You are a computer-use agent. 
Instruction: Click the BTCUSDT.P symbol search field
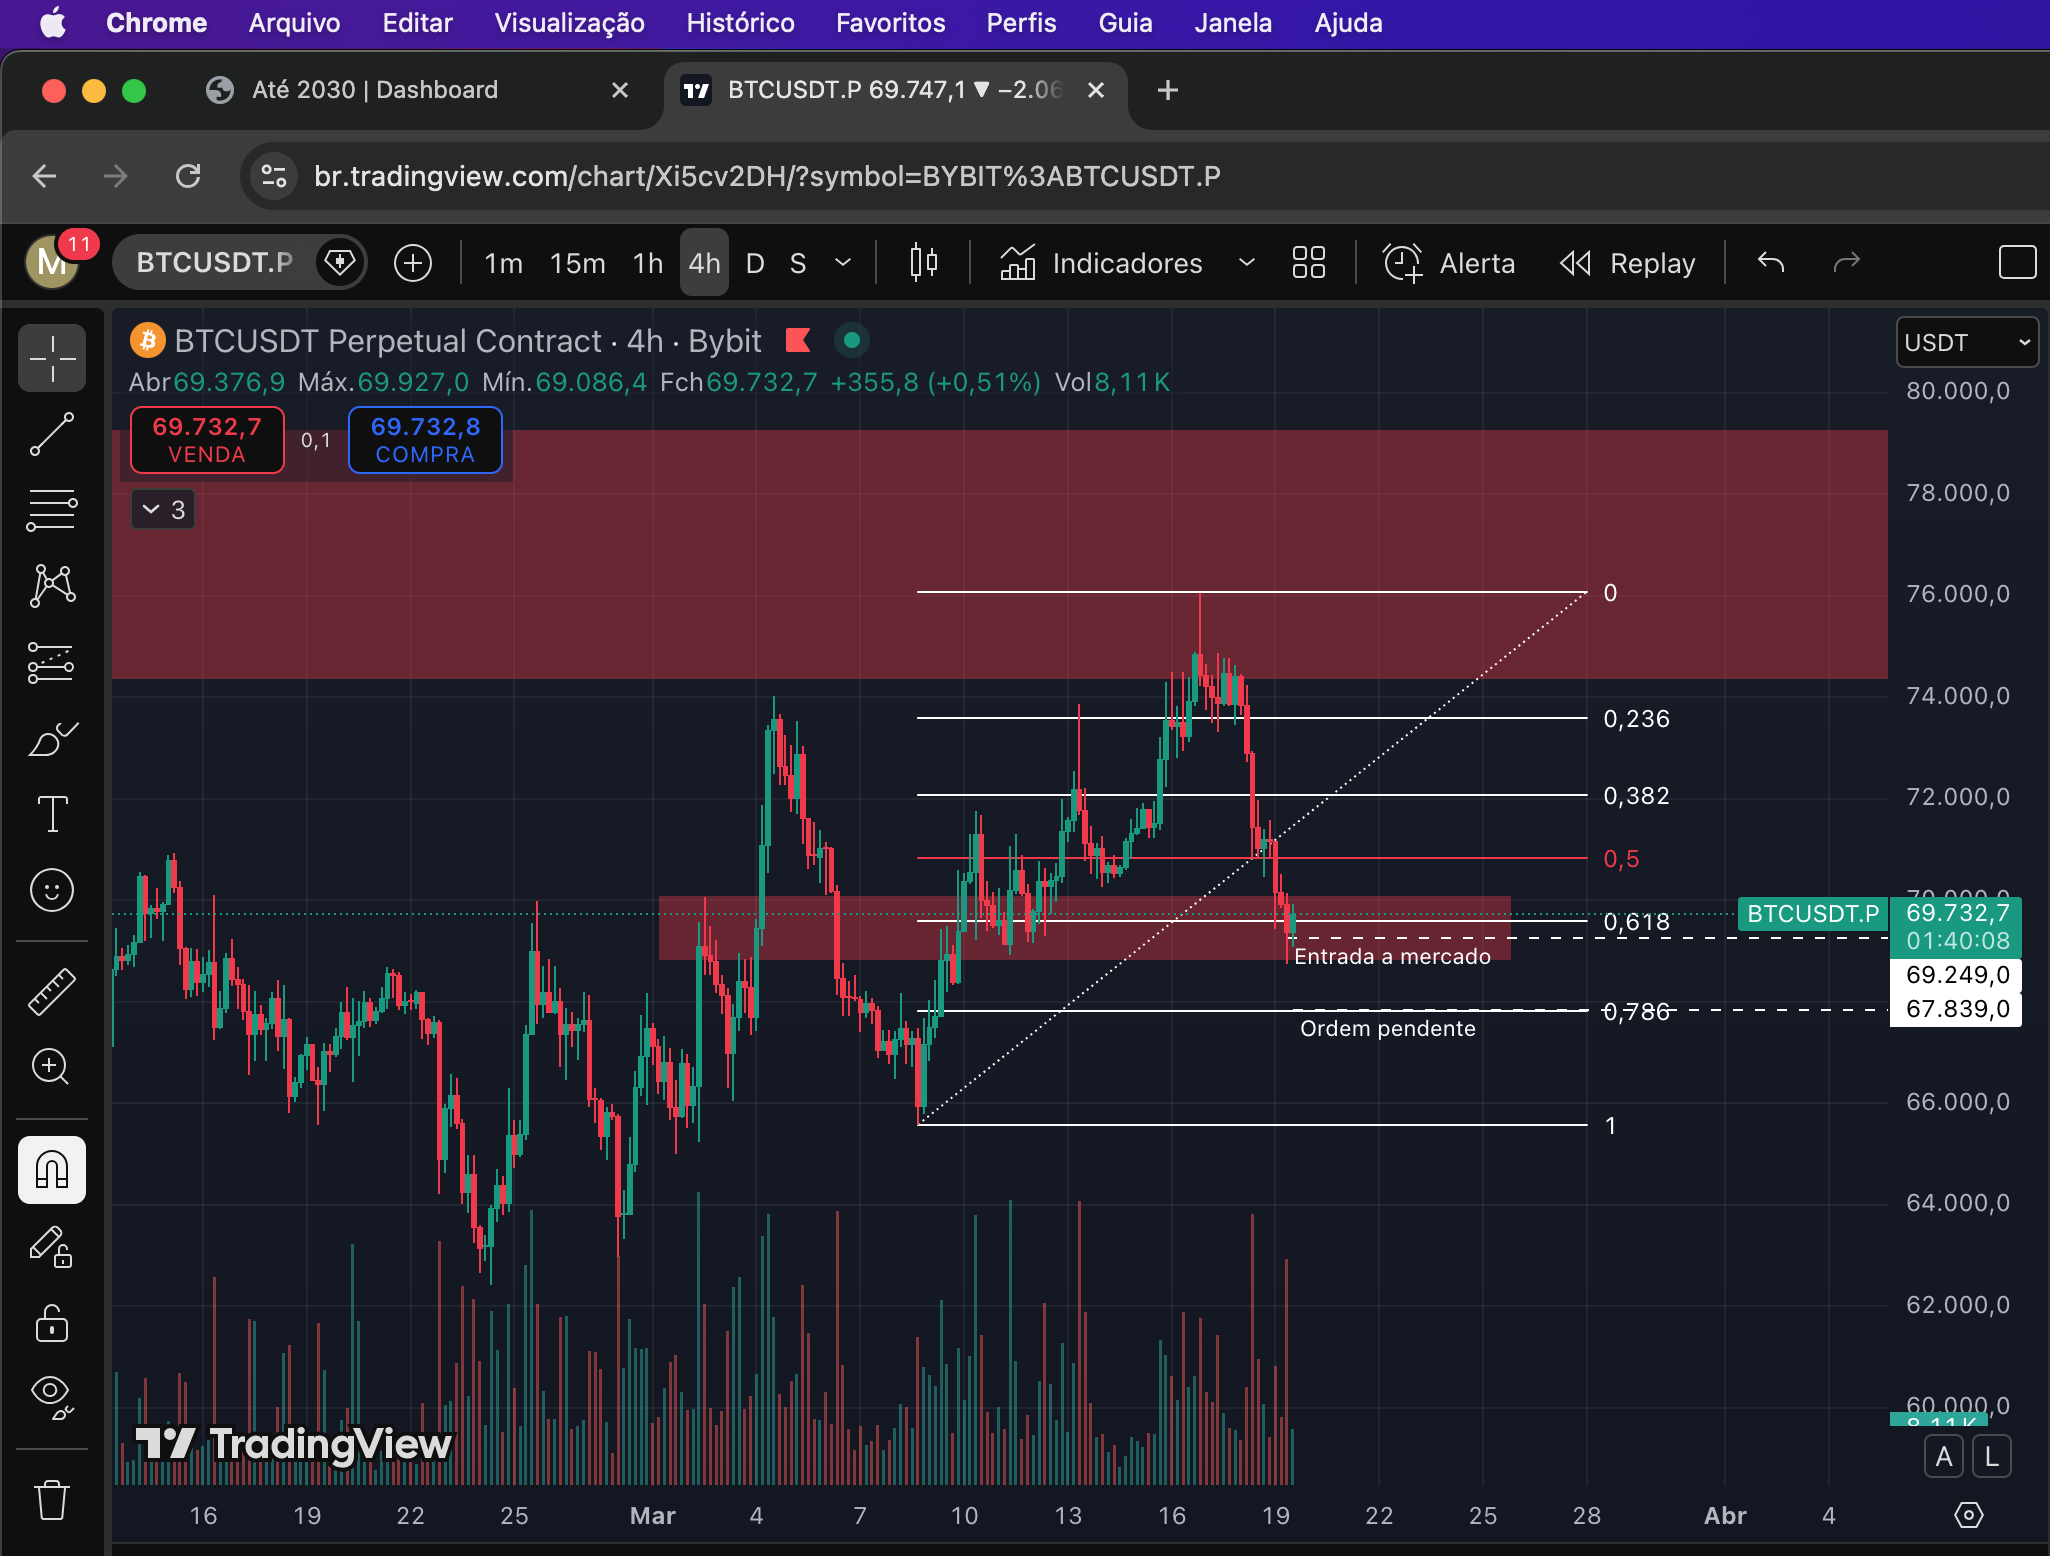coord(215,263)
